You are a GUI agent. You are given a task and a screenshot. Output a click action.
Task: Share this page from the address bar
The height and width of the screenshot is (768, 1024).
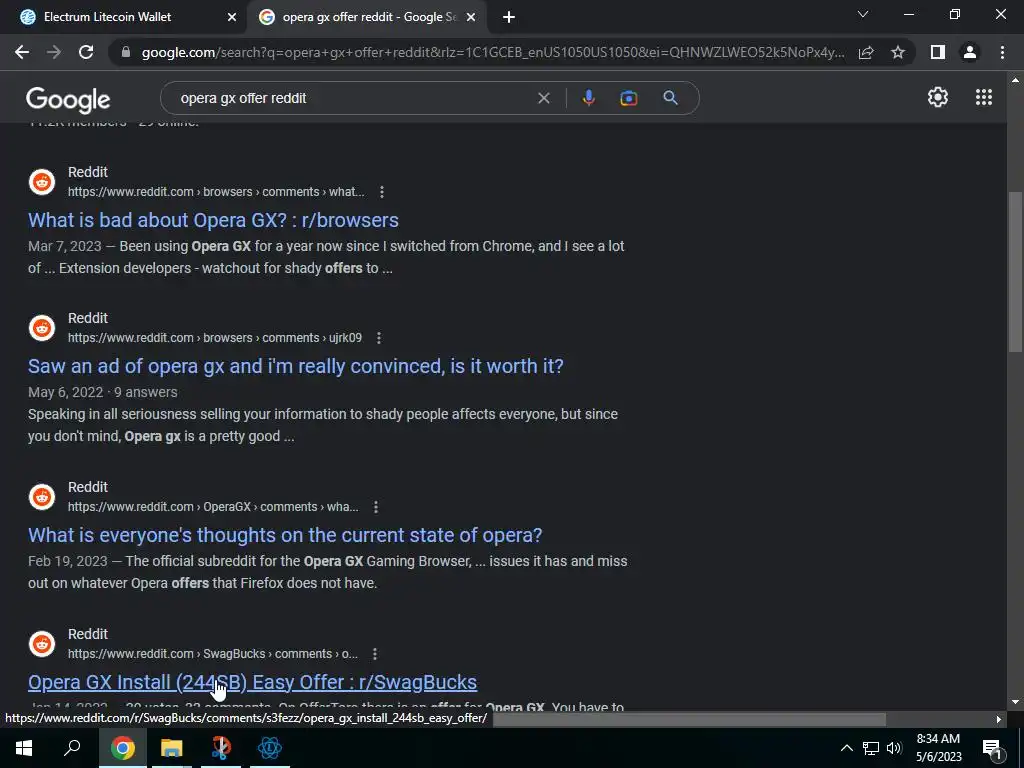tap(866, 52)
